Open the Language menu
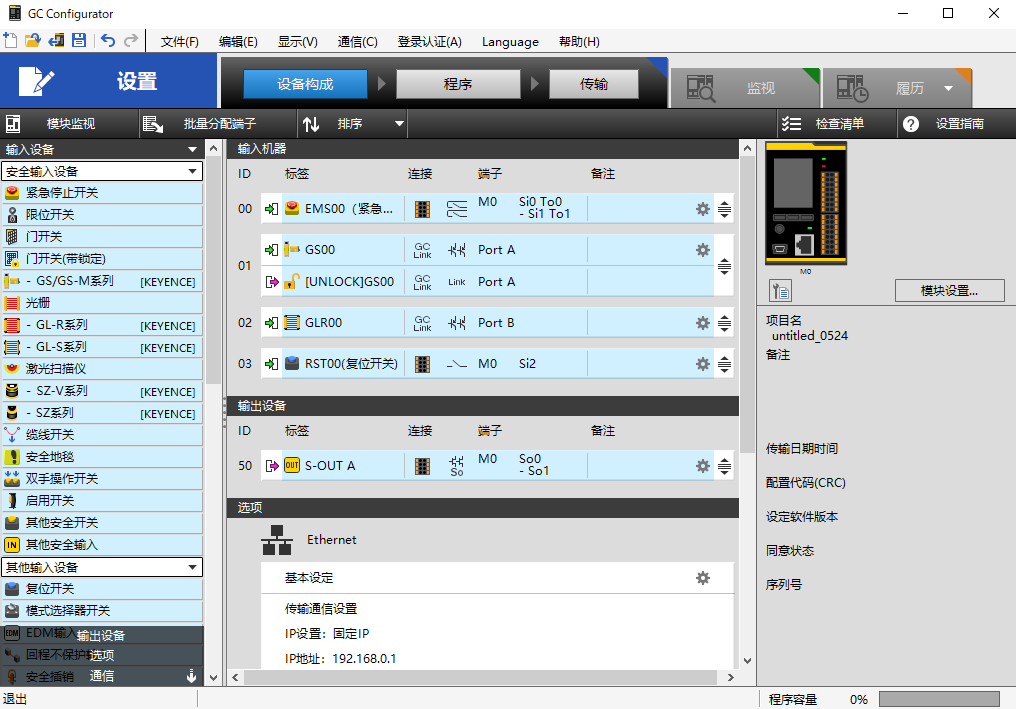 tap(510, 41)
